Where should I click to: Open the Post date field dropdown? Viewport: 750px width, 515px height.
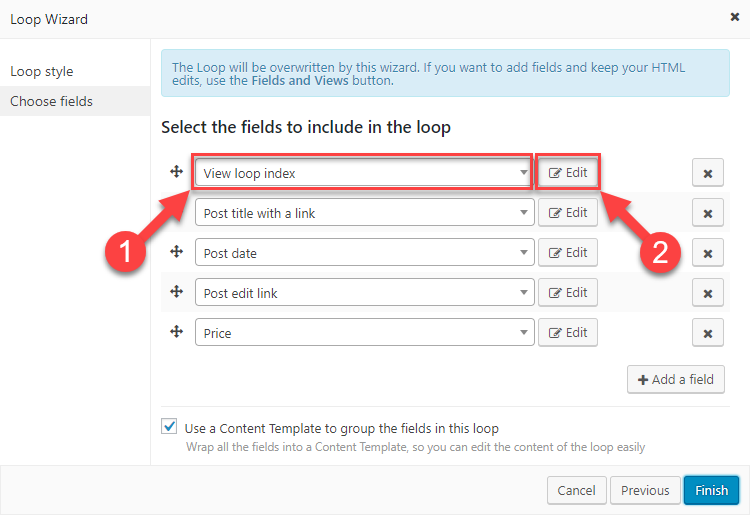(x=365, y=253)
